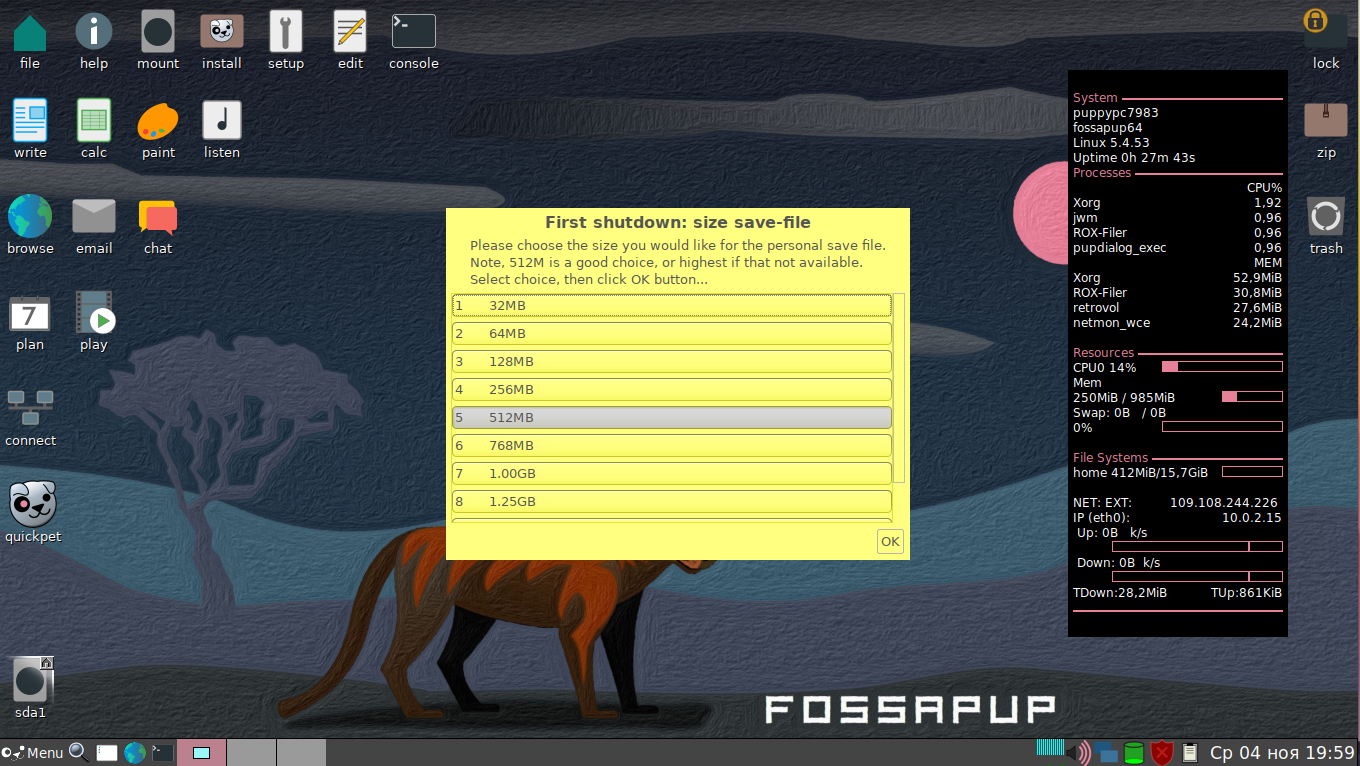Image resolution: width=1360 pixels, height=766 pixels.
Task: Select the 512MB save-file size
Action: pos(671,417)
